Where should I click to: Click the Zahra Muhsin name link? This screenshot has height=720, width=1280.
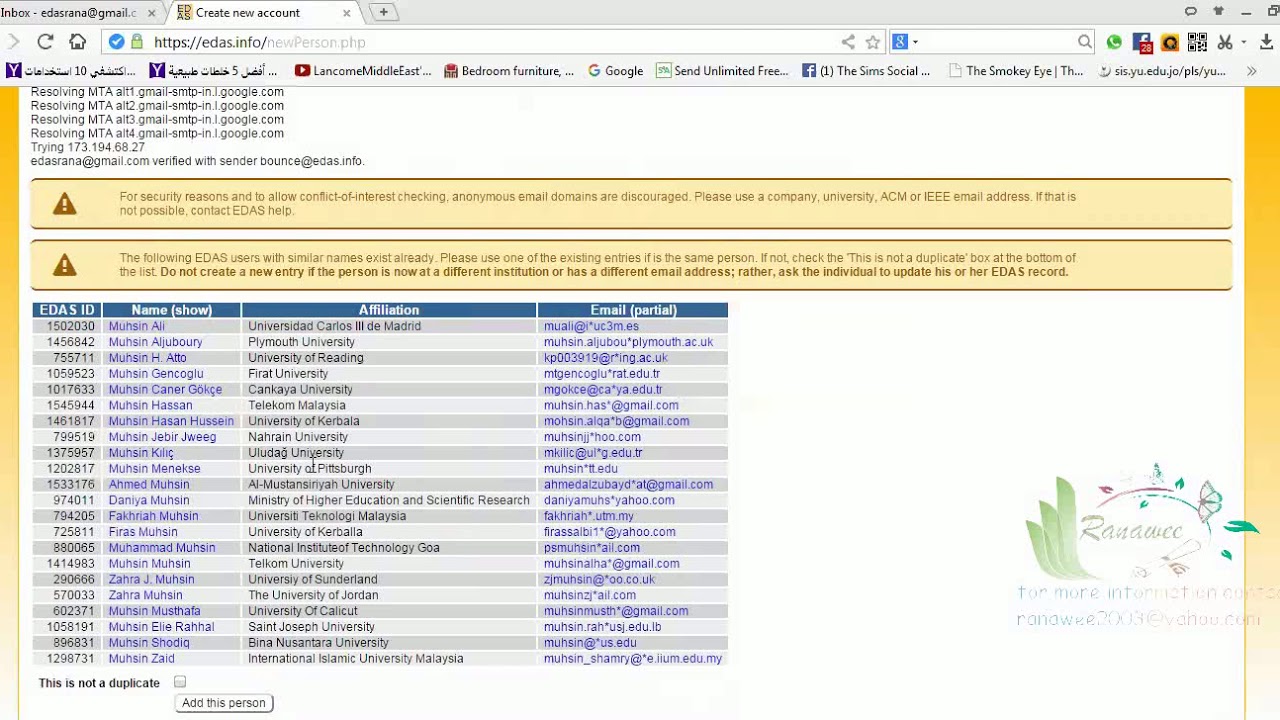pyautogui.click(x=146, y=595)
